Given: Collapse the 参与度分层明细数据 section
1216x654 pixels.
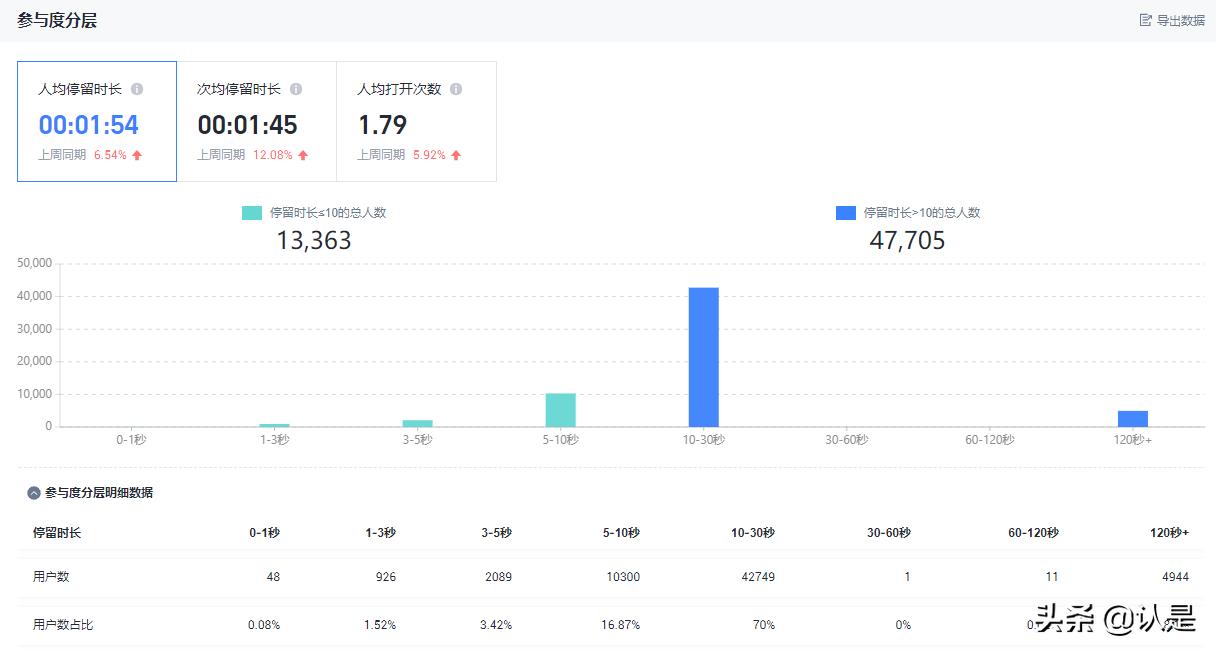Looking at the screenshot, I should [x=34, y=493].
